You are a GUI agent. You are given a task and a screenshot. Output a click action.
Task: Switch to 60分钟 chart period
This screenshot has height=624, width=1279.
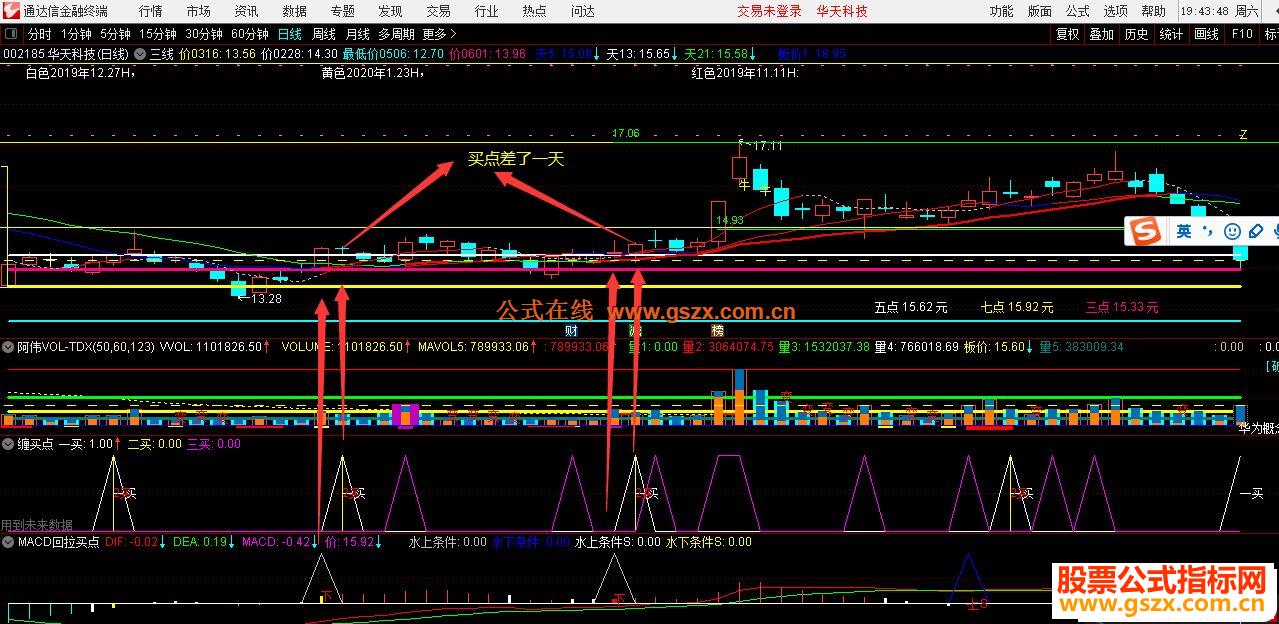(x=249, y=34)
